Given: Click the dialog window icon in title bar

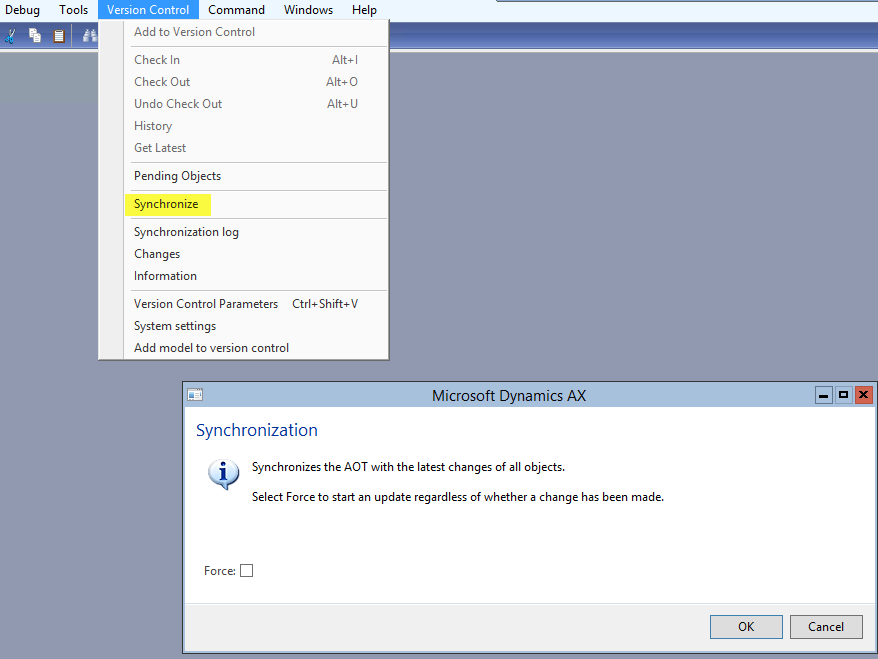Looking at the screenshot, I should (195, 395).
